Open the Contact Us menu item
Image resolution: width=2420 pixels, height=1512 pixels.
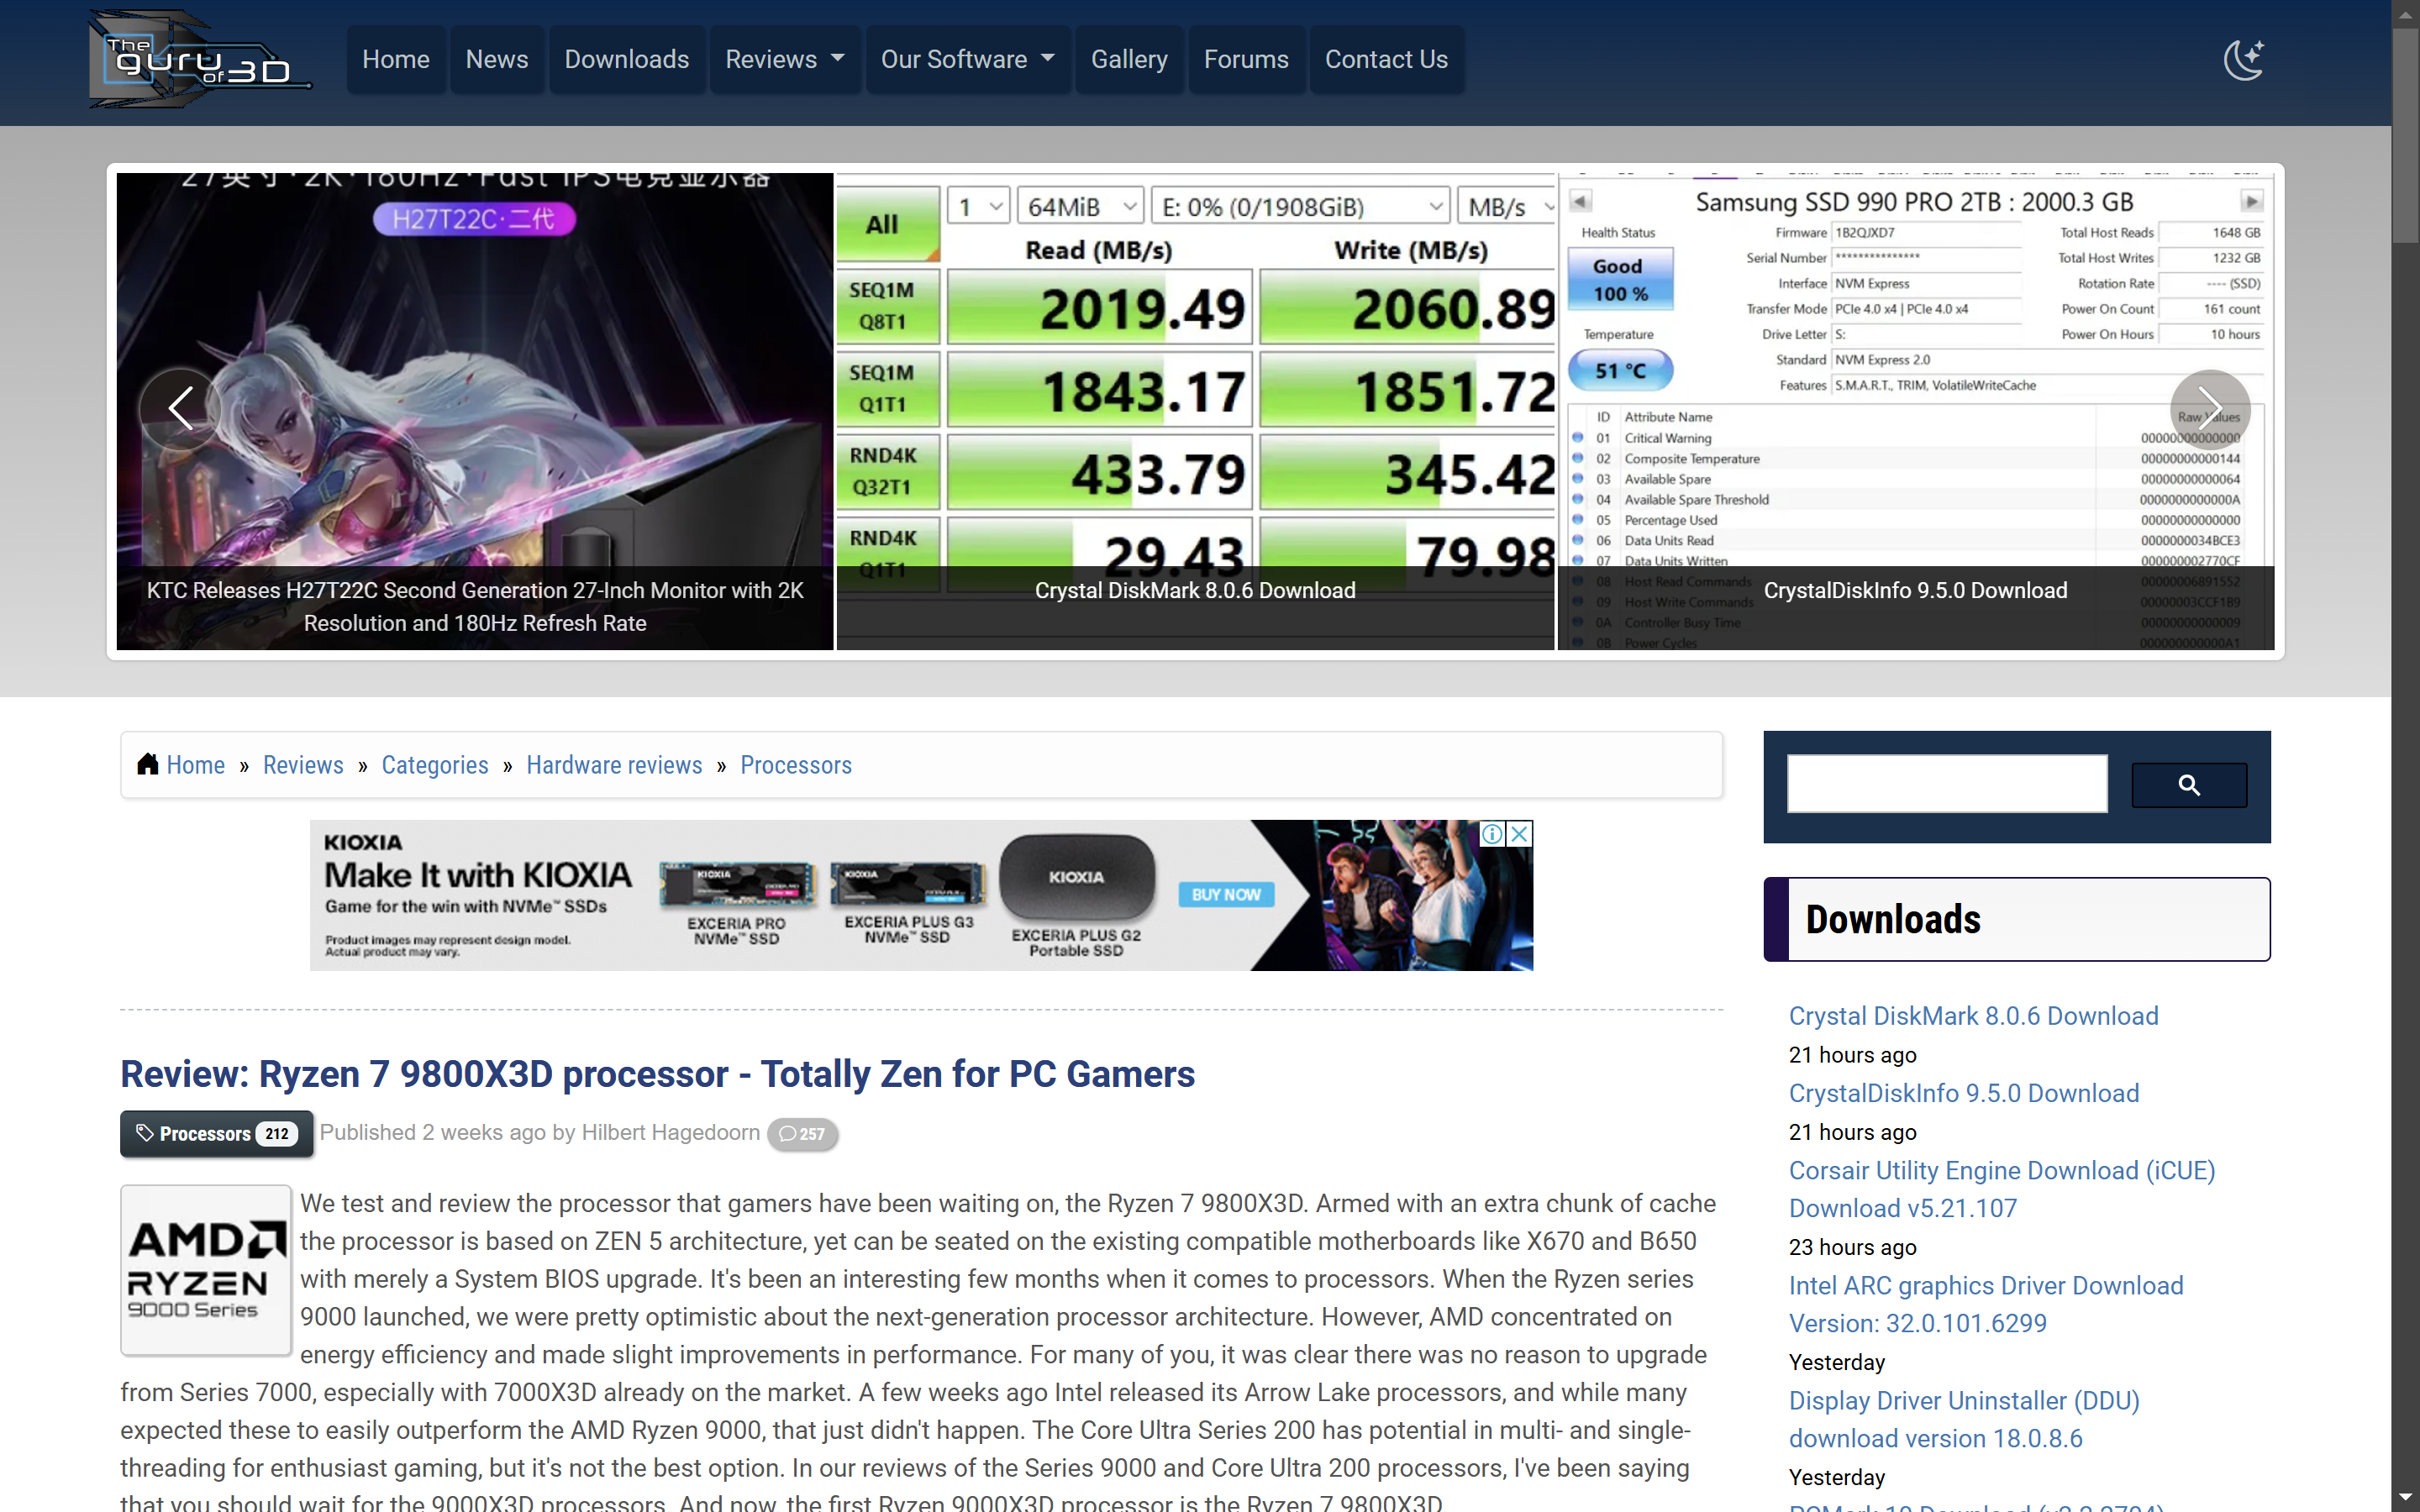point(1386,60)
